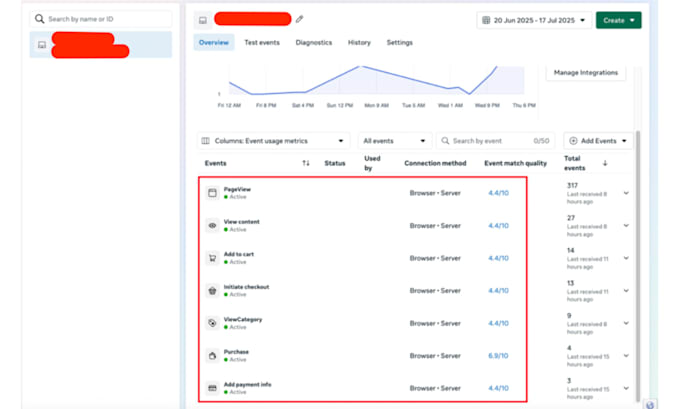
Task: Open View content match quality score link
Action: click(498, 226)
